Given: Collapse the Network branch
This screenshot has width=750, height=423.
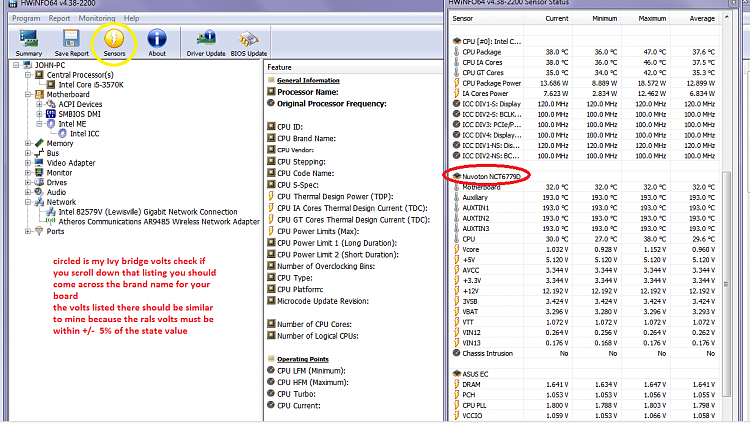Looking at the screenshot, I should [28, 202].
